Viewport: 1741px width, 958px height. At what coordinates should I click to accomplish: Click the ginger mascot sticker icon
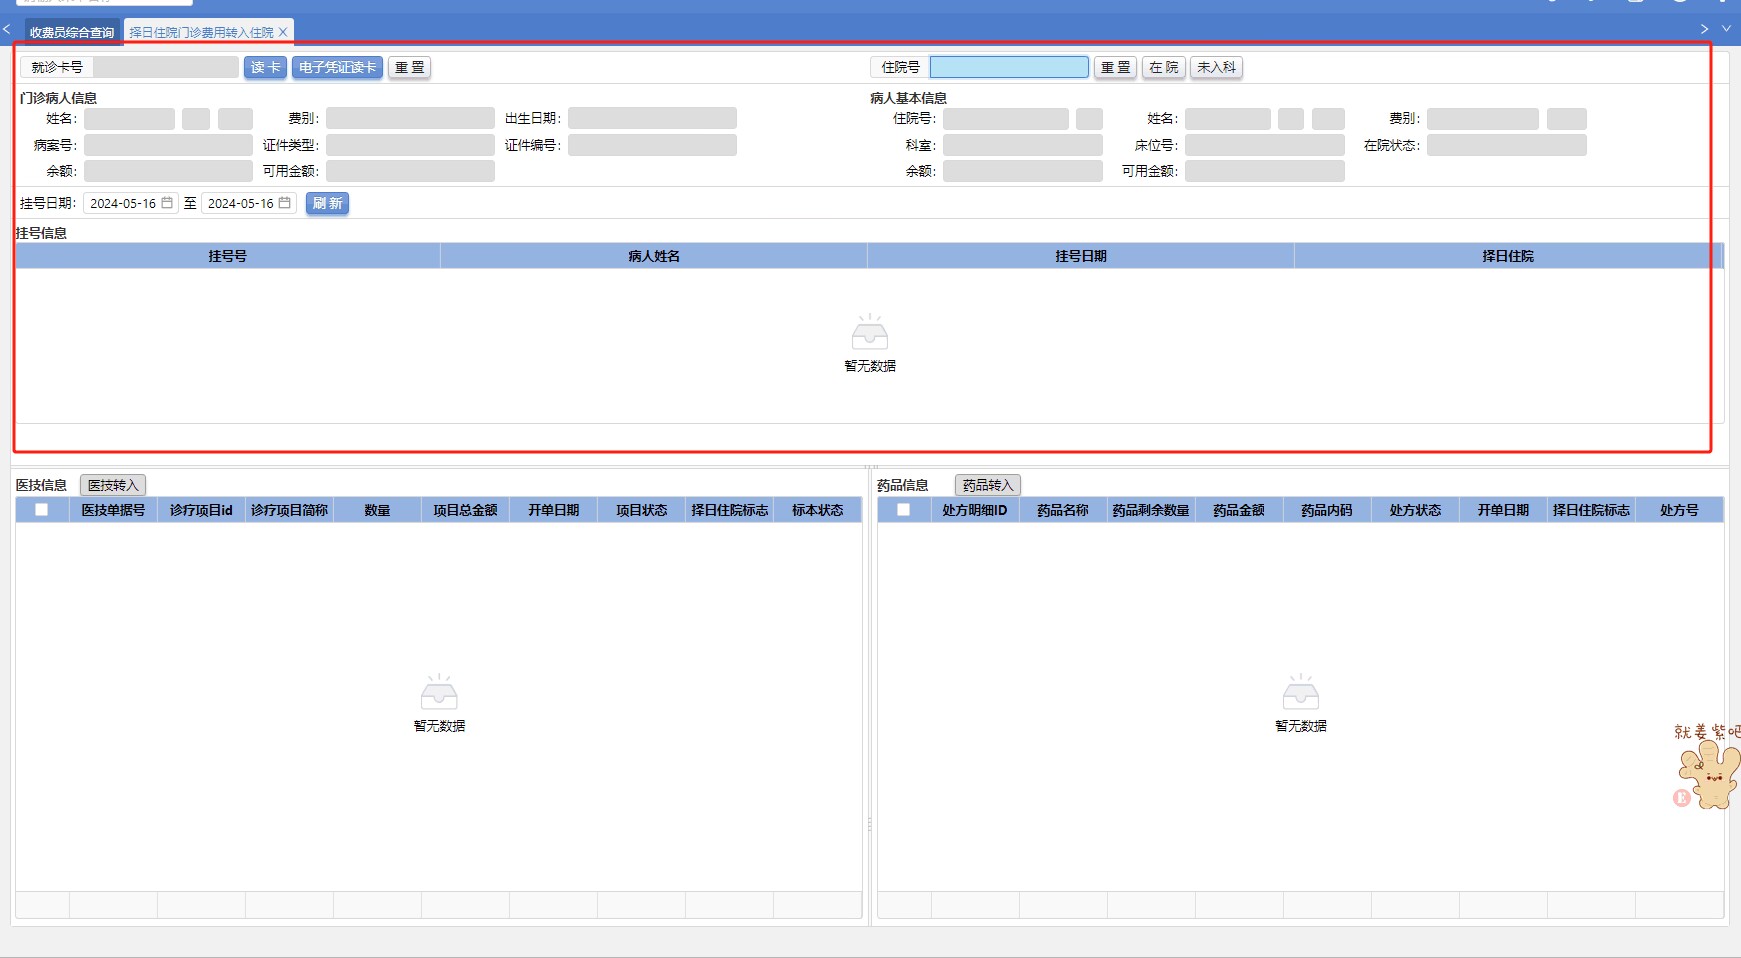pyautogui.click(x=1708, y=768)
